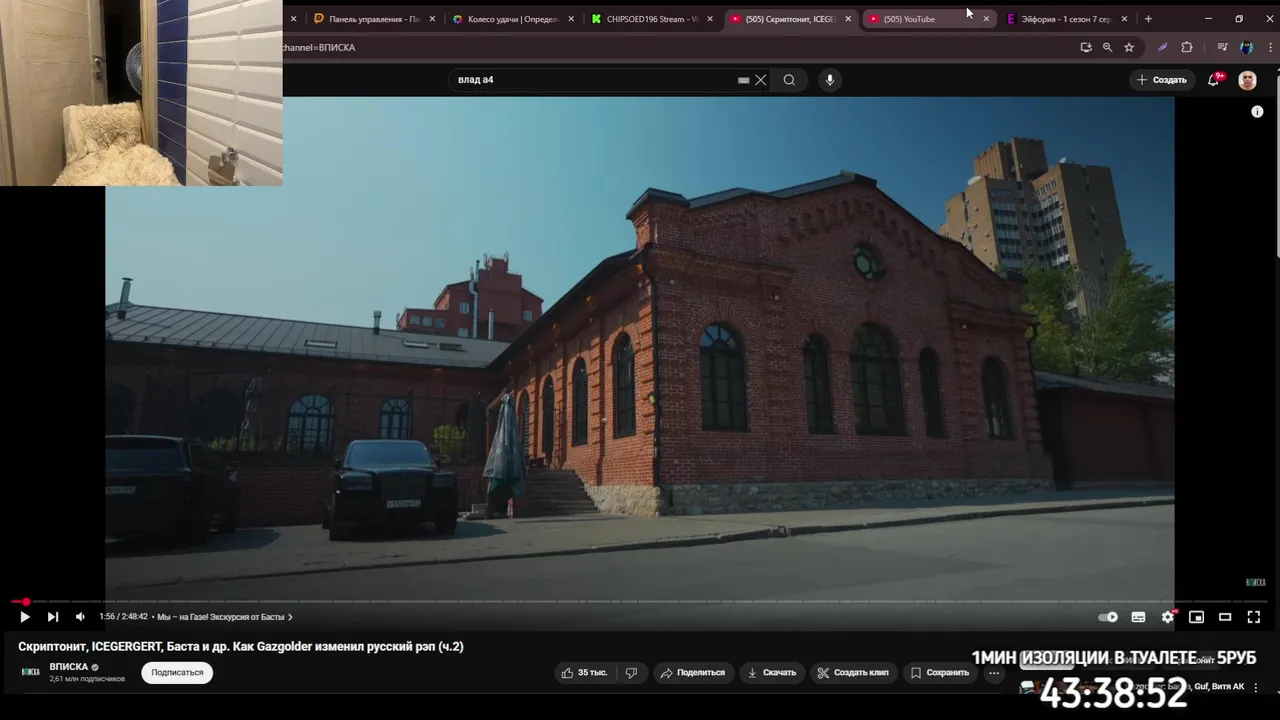The width and height of the screenshot is (1280, 720).
Task: Bookmark this page with star
Action: 1129,47
